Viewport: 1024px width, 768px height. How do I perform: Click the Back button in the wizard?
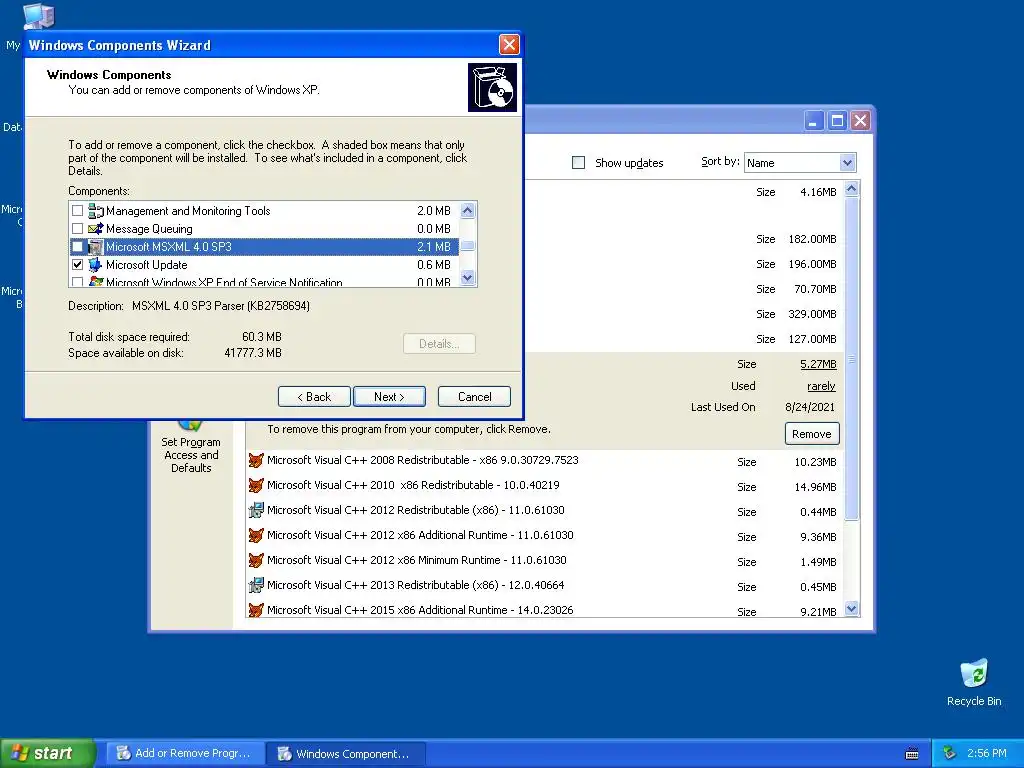(314, 396)
